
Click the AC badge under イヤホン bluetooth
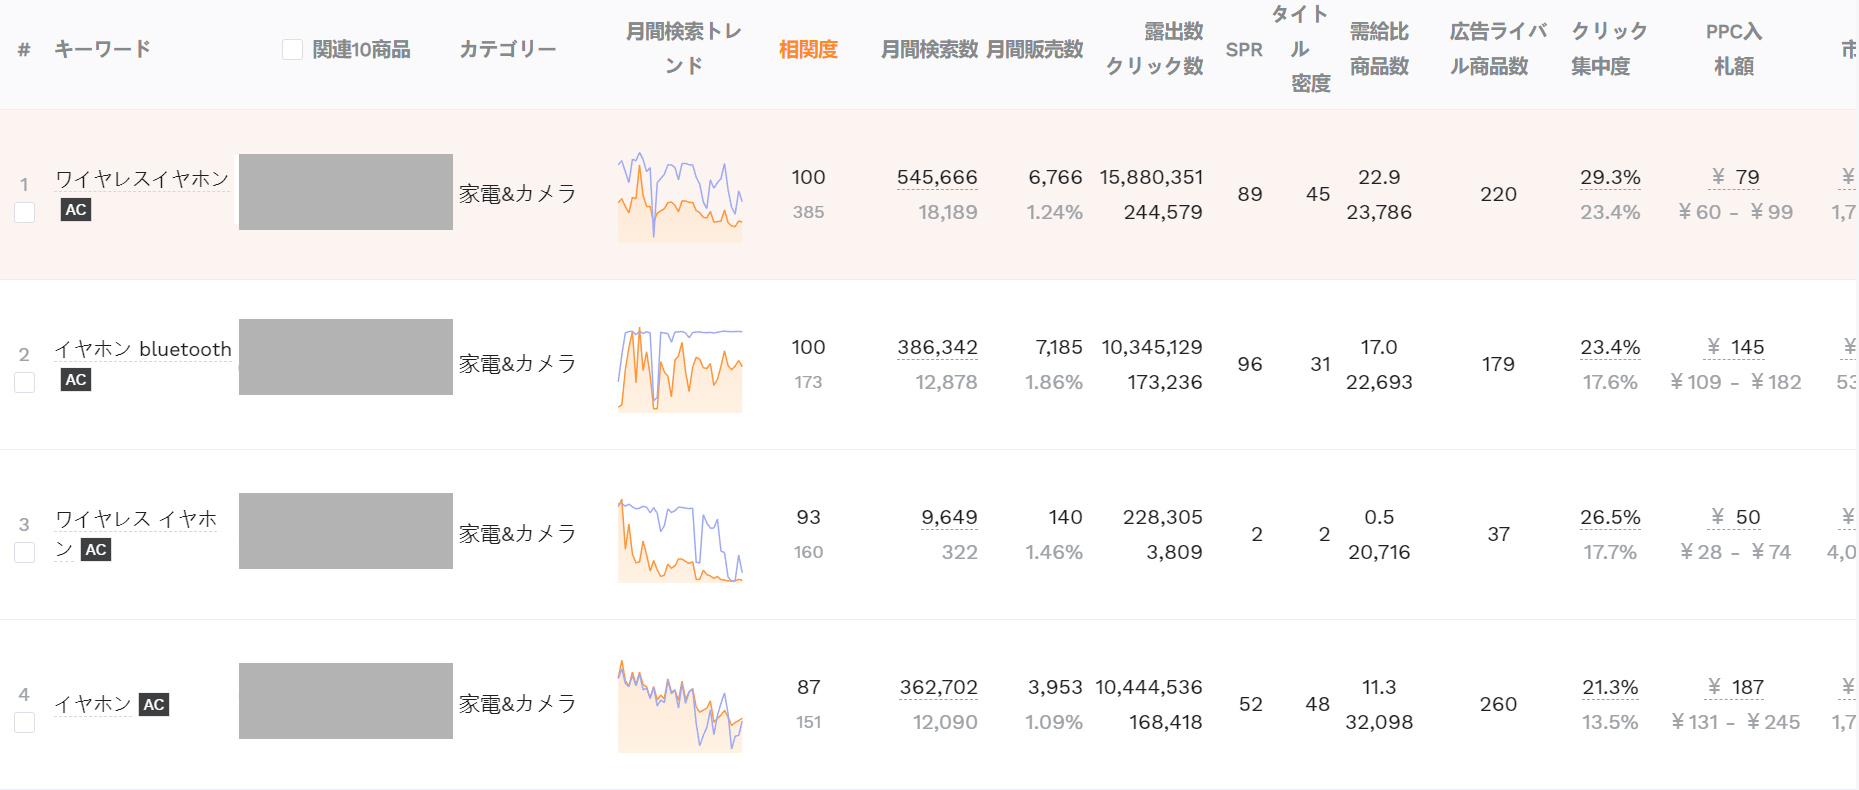tap(76, 380)
